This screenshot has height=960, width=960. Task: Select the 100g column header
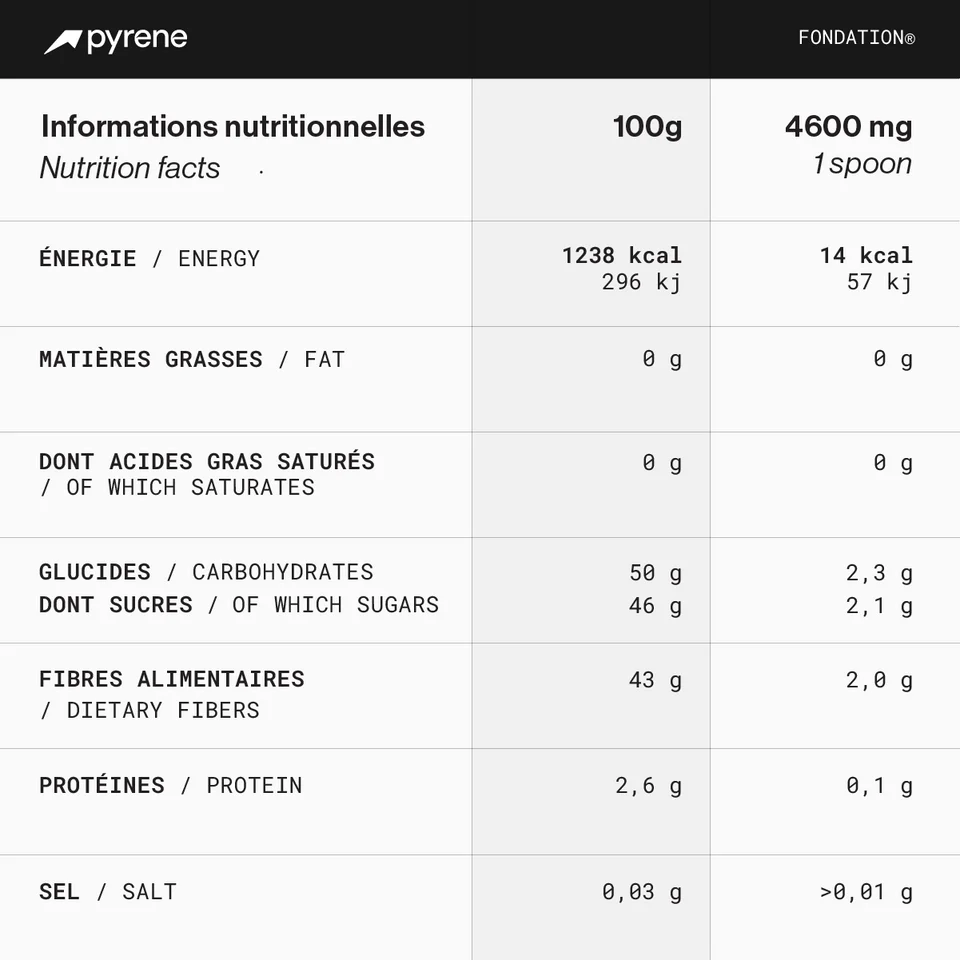647,127
